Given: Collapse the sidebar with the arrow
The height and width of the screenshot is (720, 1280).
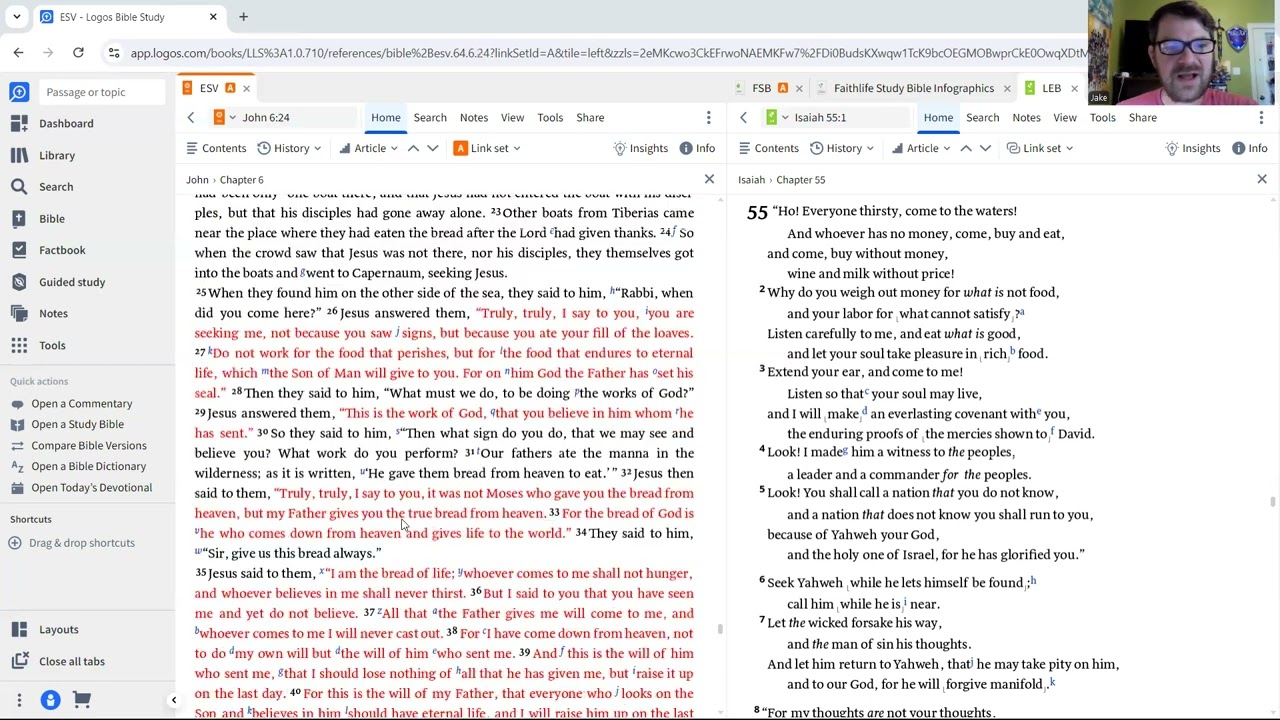Looking at the screenshot, I should pos(173,700).
